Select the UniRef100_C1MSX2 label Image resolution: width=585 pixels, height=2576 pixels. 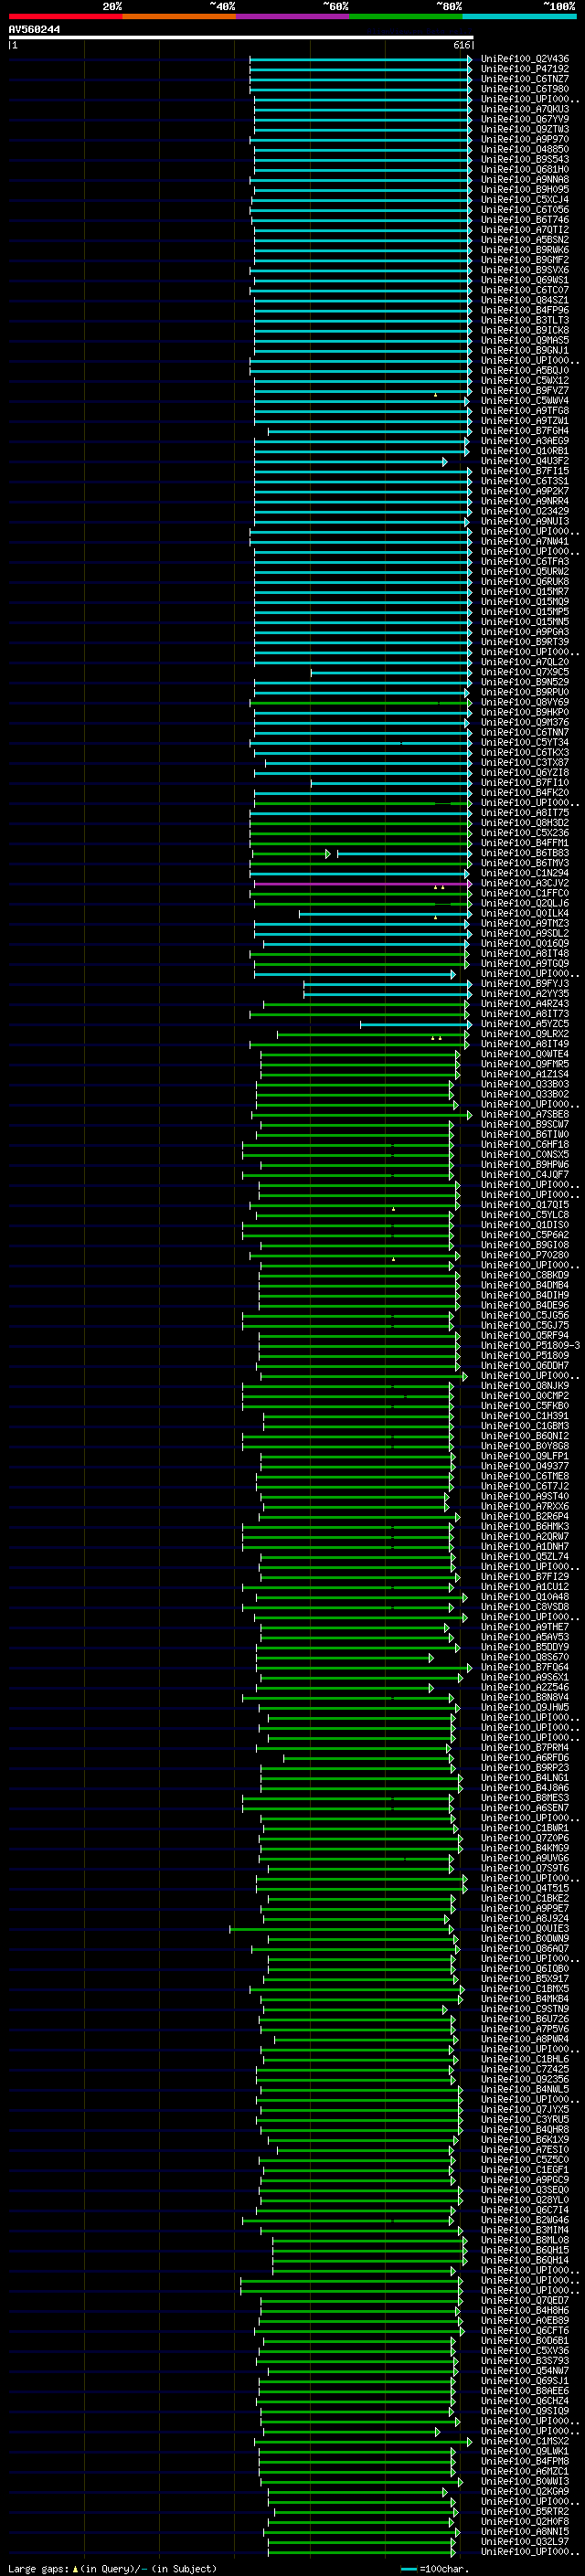(525, 2440)
